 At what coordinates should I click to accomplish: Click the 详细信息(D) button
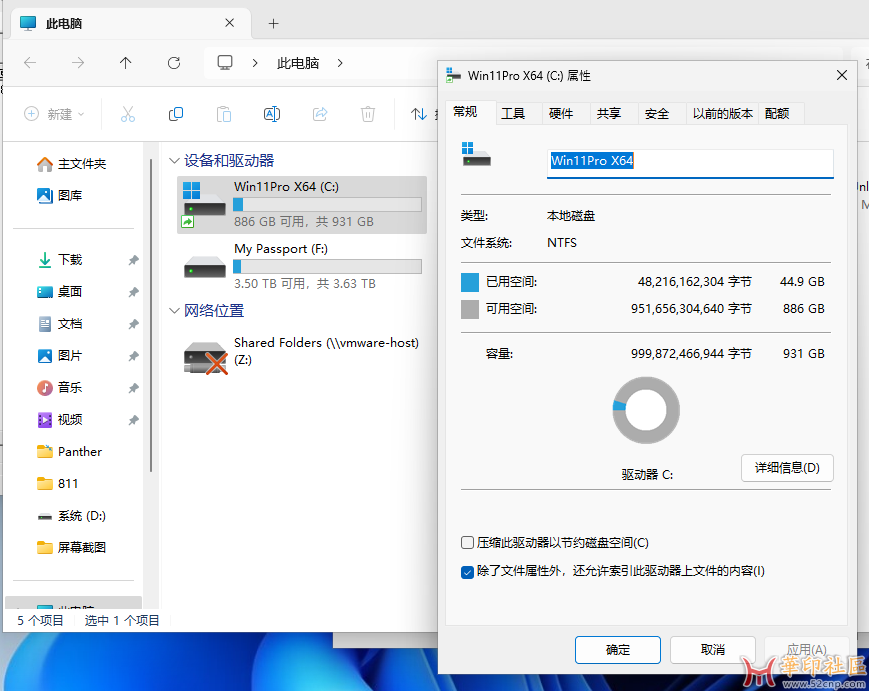[x=787, y=468]
